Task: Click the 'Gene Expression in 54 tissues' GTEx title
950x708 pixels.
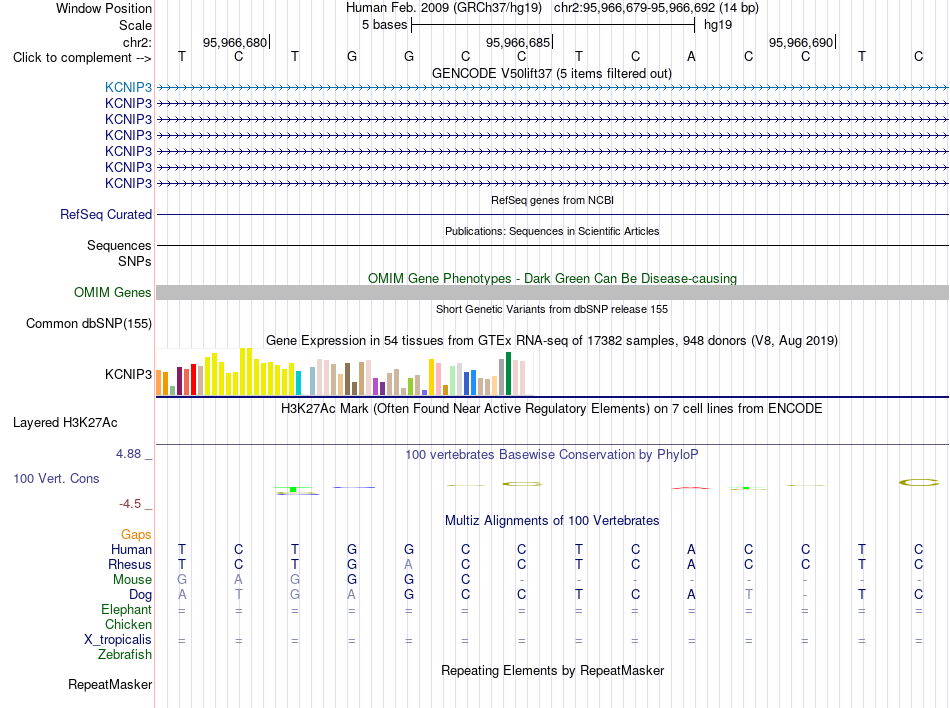Action: pyautogui.click(x=551, y=340)
